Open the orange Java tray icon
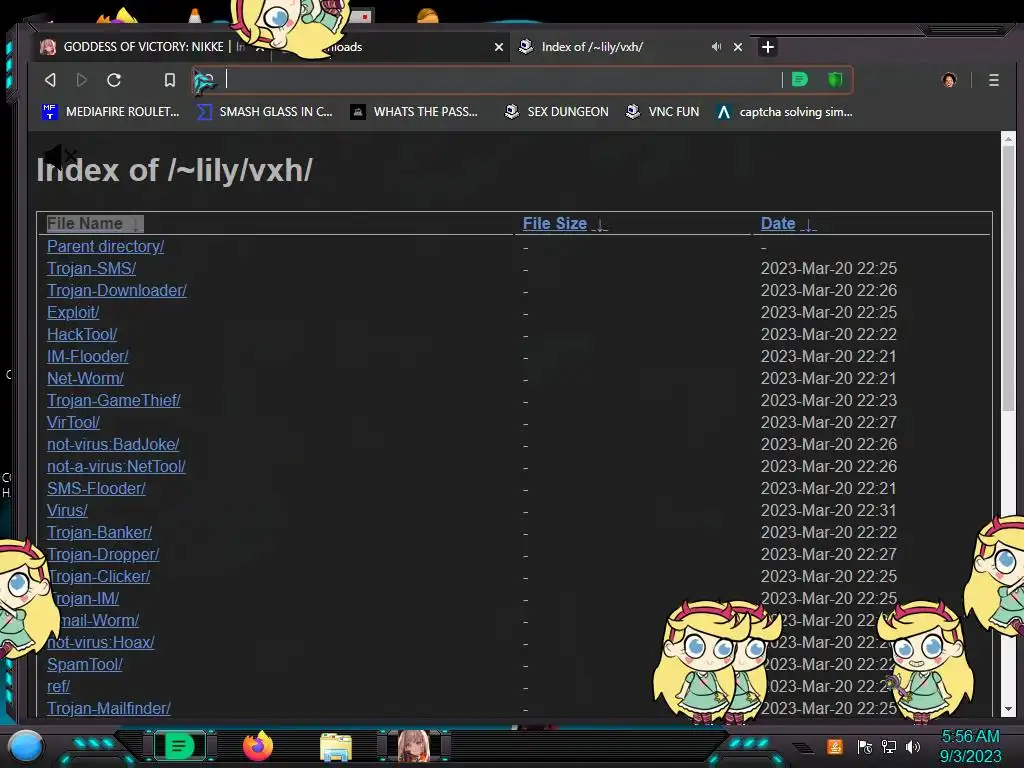The height and width of the screenshot is (768, 1024). [x=835, y=746]
